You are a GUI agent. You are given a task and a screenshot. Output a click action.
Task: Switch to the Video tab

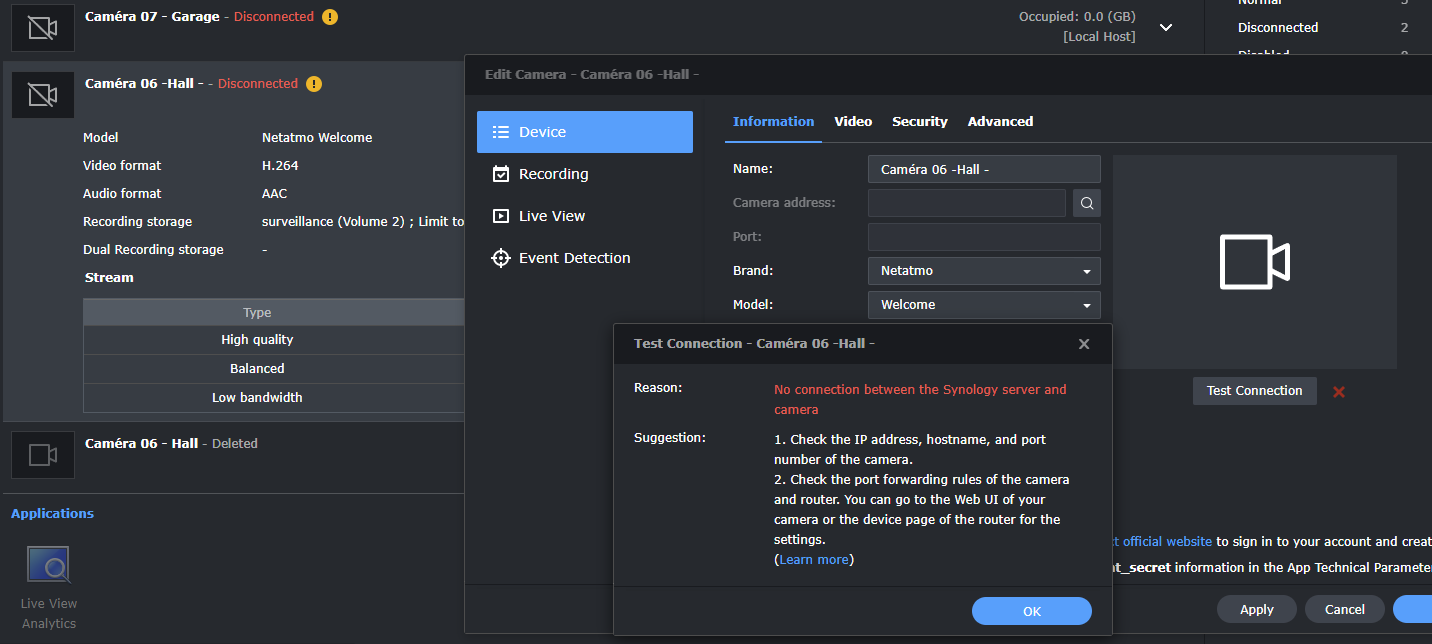click(x=853, y=122)
